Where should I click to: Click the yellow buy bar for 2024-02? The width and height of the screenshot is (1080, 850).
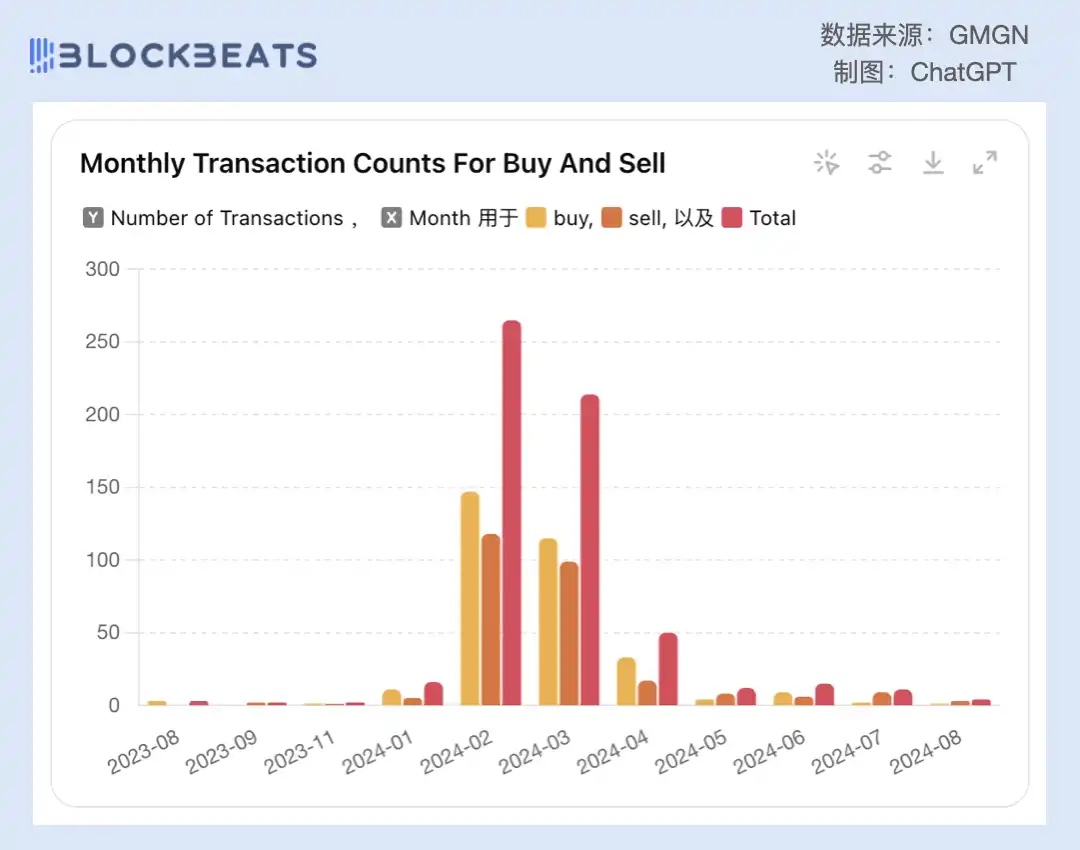pos(470,598)
